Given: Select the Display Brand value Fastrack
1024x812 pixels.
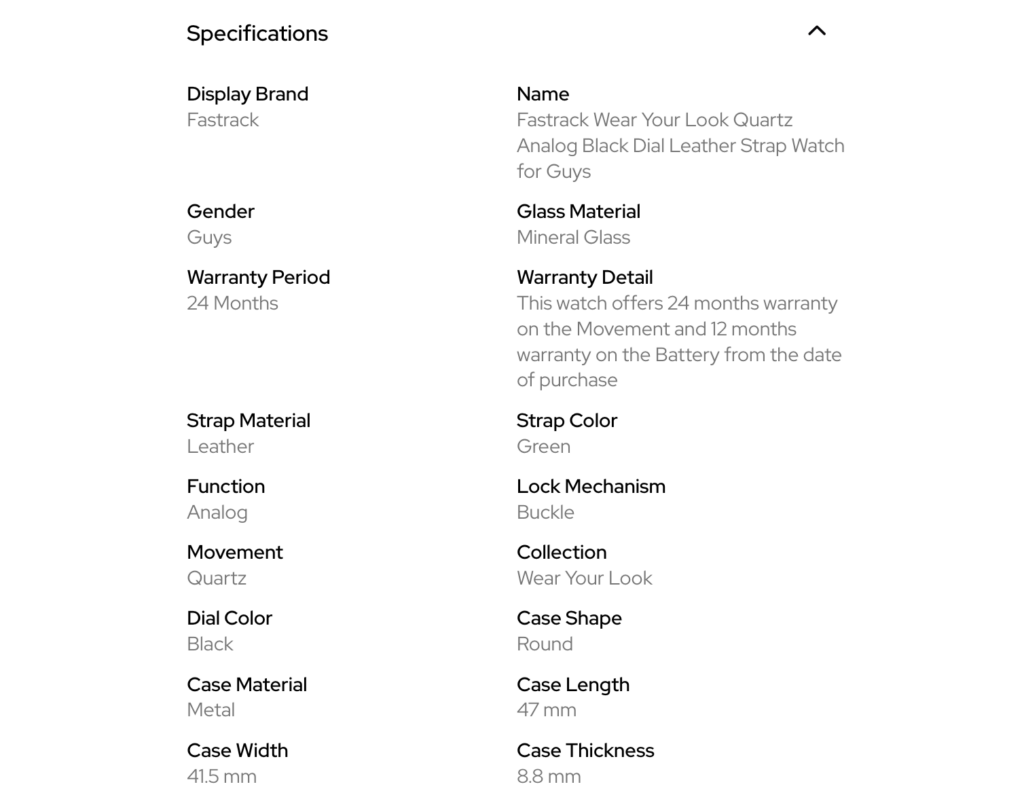Looking at the screenshot, I should pos(223,120).
